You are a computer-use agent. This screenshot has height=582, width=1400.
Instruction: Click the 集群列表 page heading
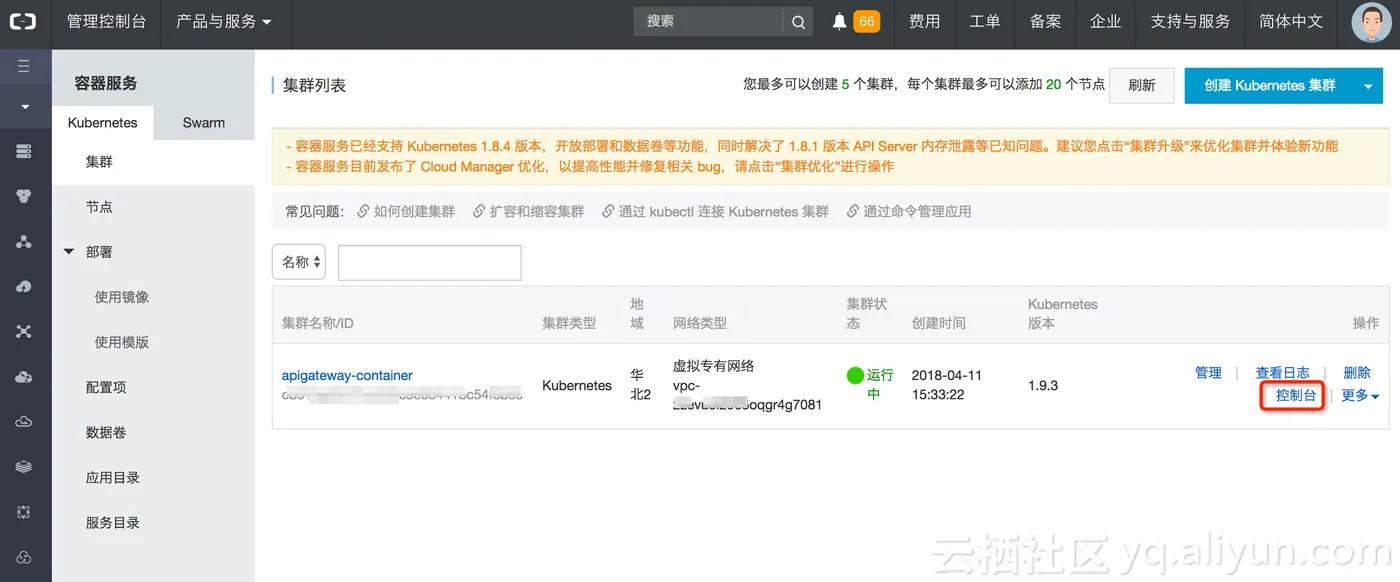click(x=314, y=86)
